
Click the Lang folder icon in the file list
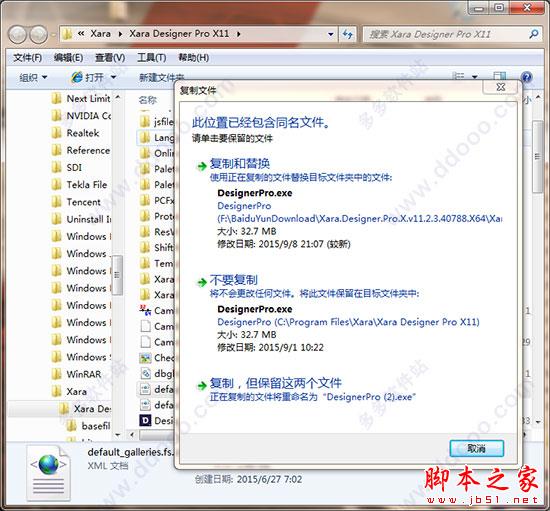pyautogui.click(x=145, y=137)
